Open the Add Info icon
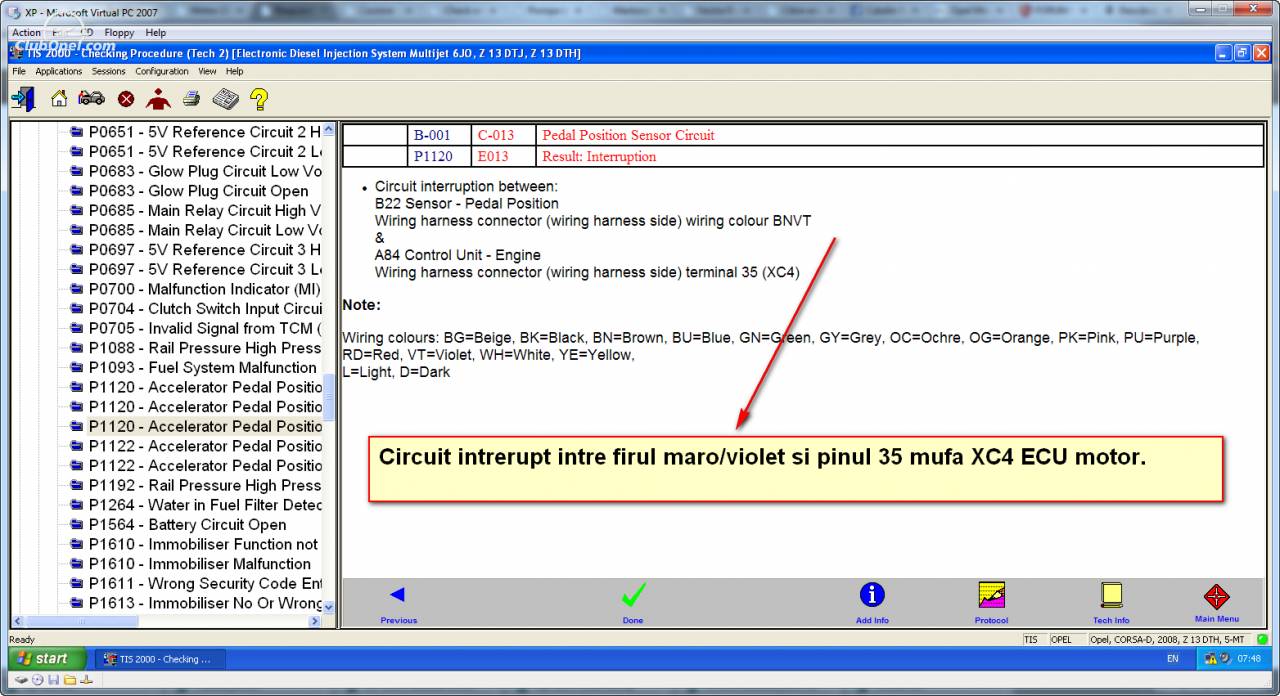 point(872,603)
